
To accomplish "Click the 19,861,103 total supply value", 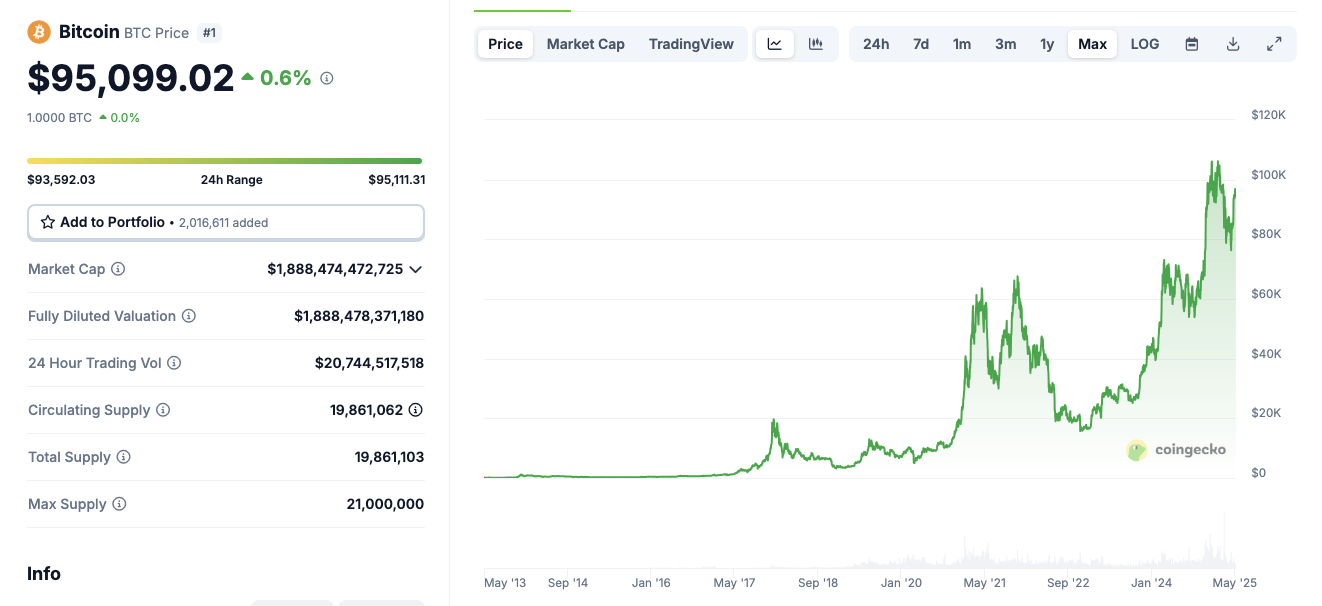I will 389,457.
